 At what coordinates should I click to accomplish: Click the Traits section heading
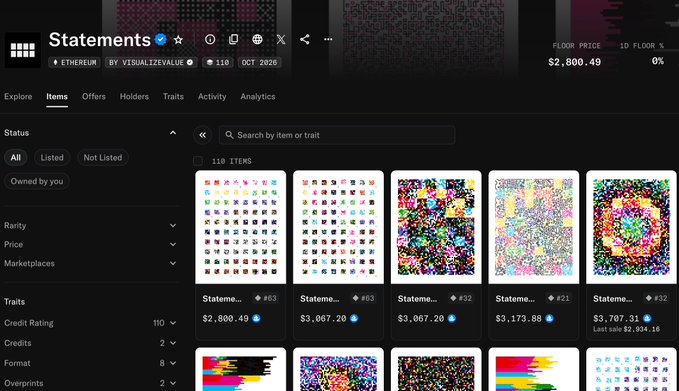14,302
